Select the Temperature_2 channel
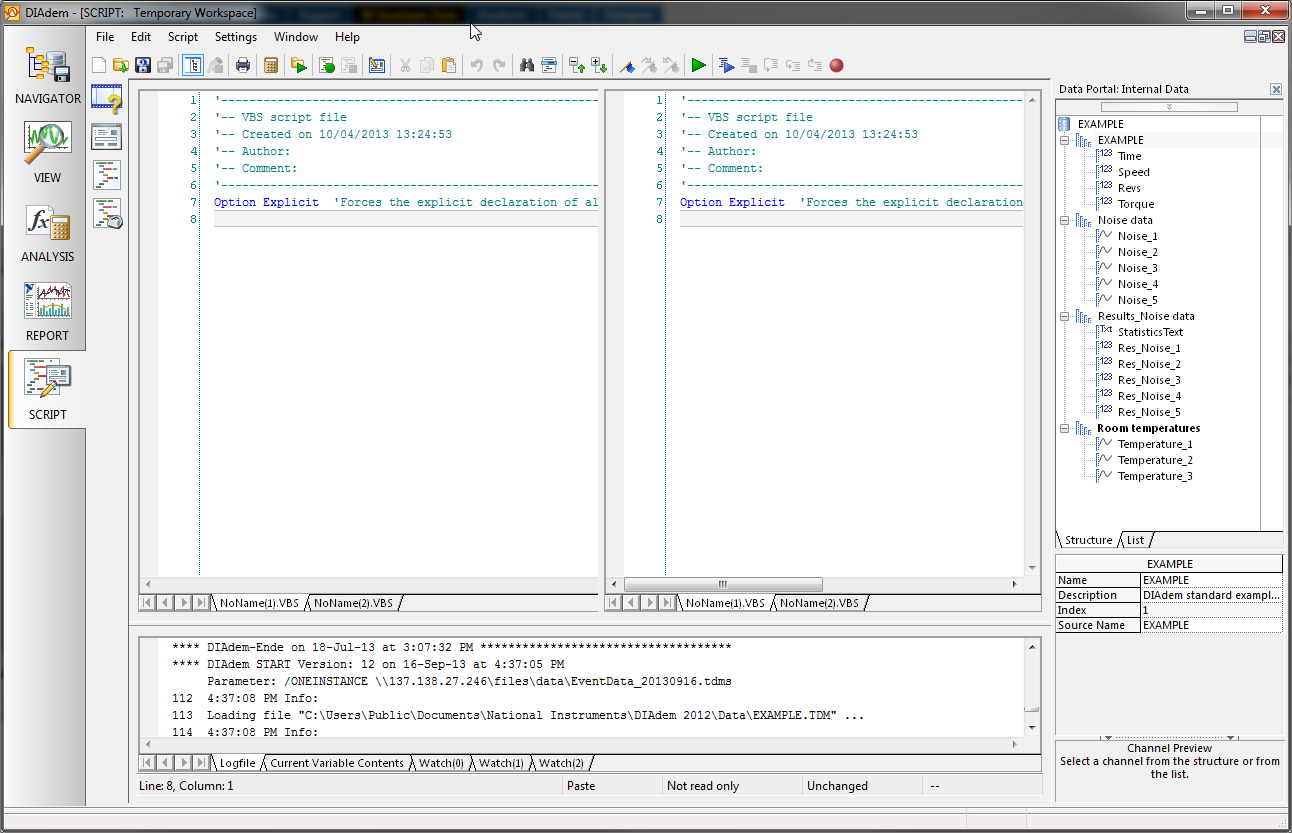 pos(1155,460)
